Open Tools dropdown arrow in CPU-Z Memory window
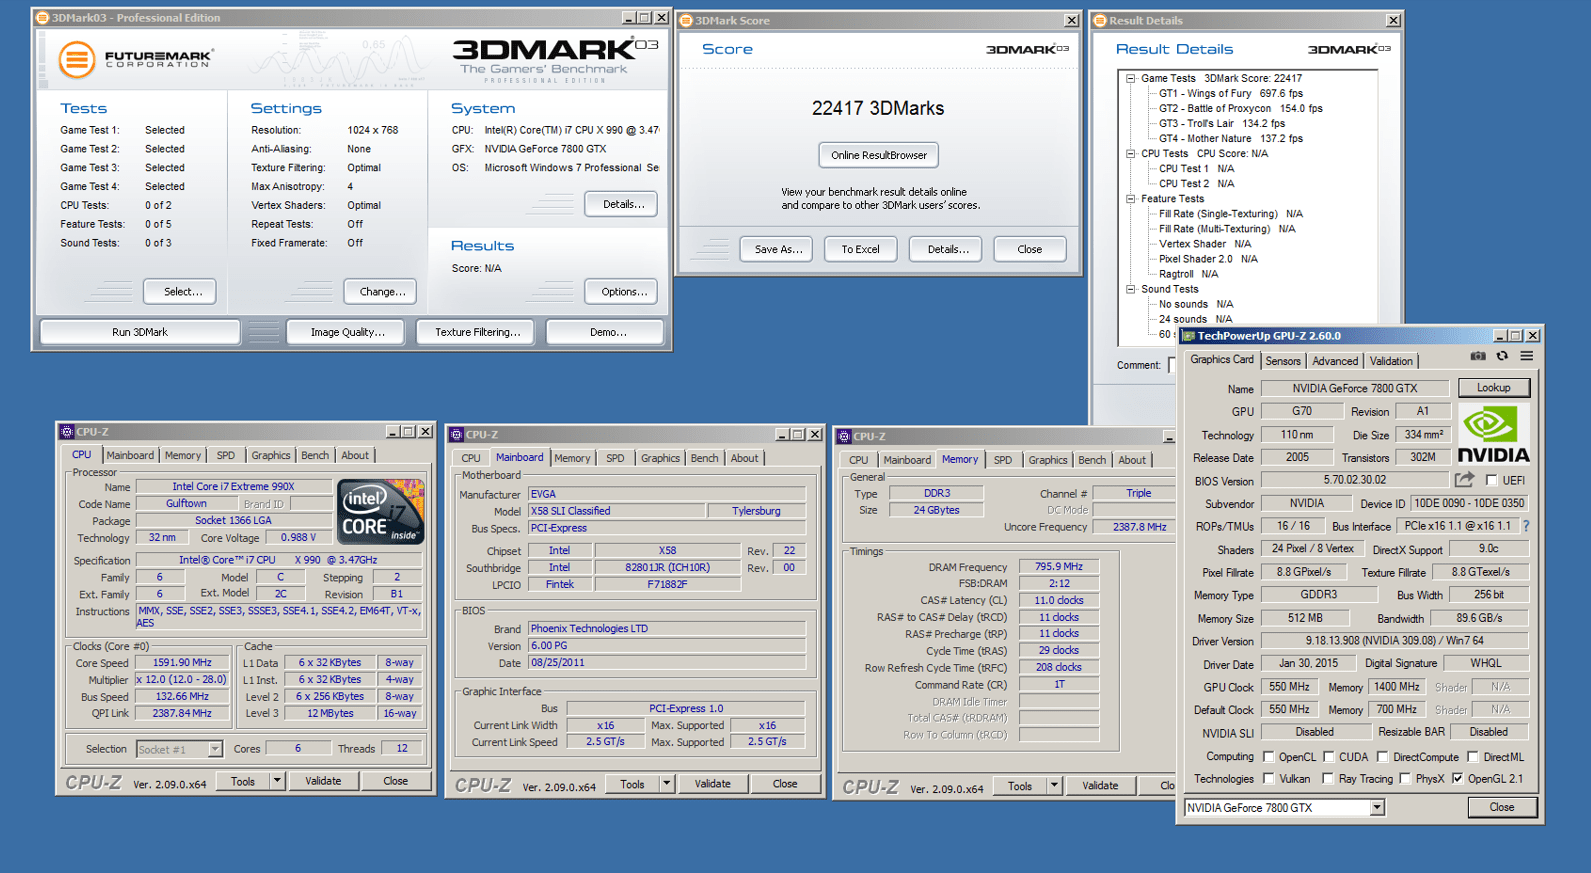Viewport: 1591px width, 873px height. pos(1054,786)
